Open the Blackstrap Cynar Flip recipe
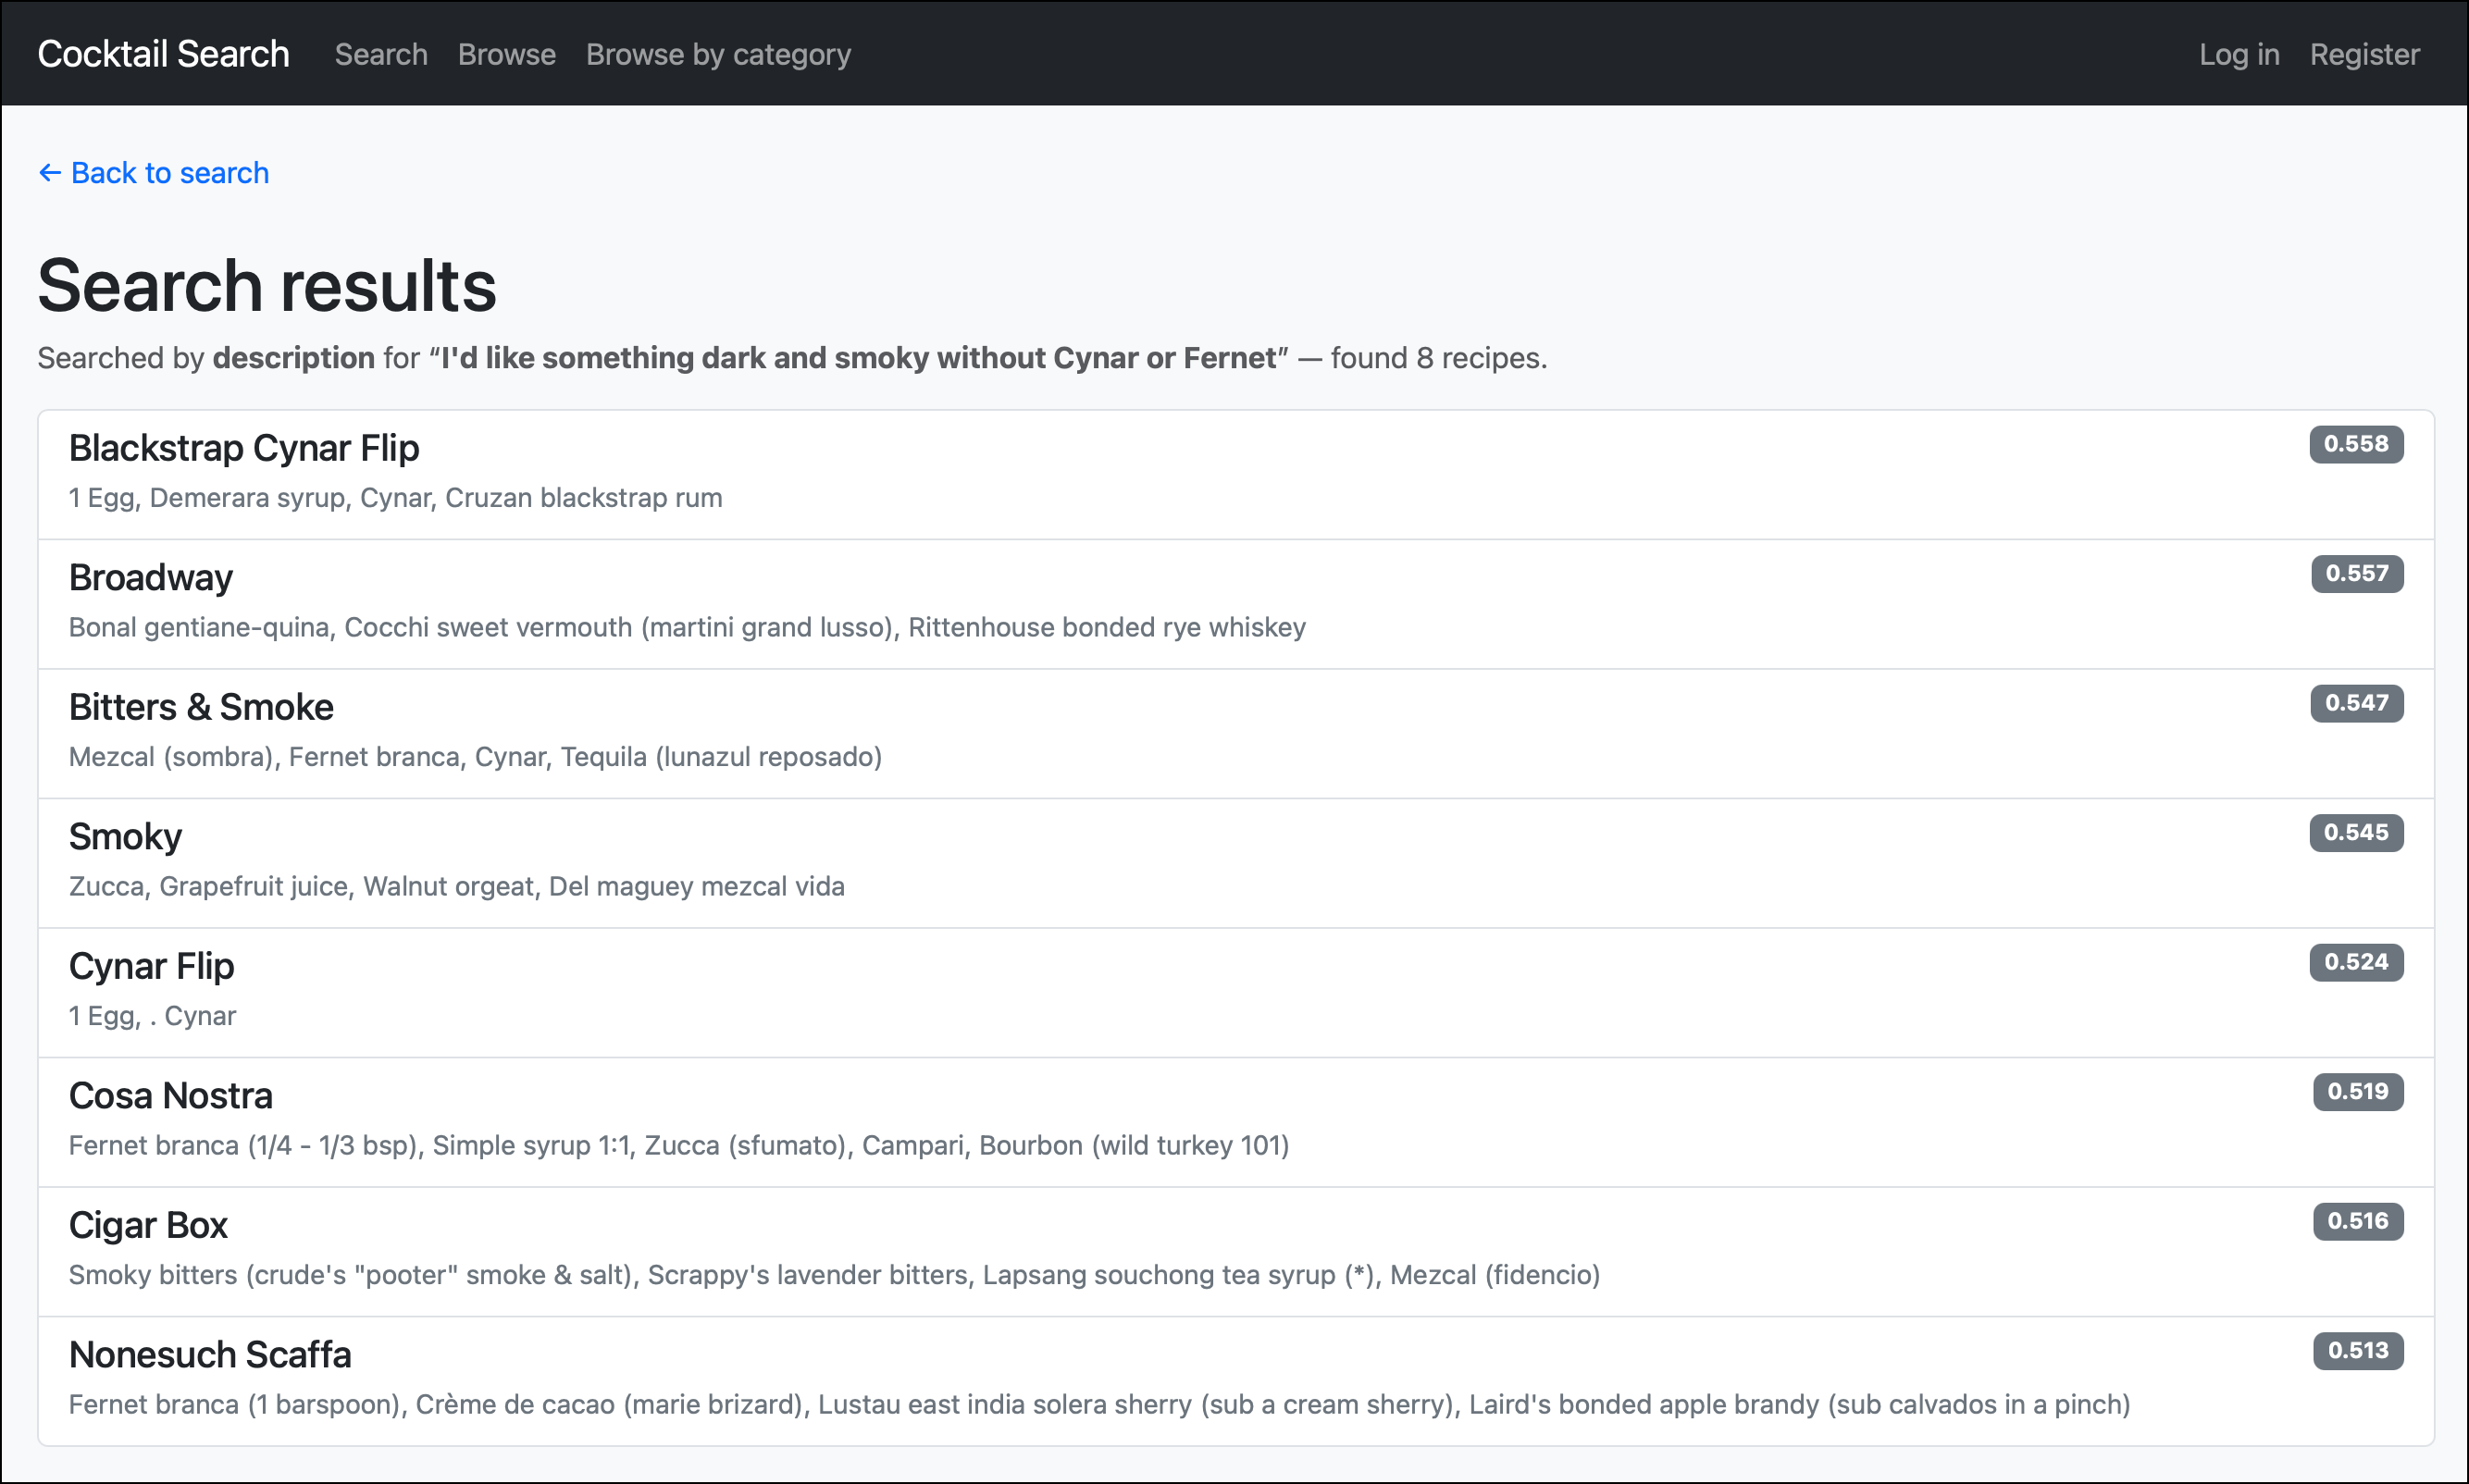 244,448
